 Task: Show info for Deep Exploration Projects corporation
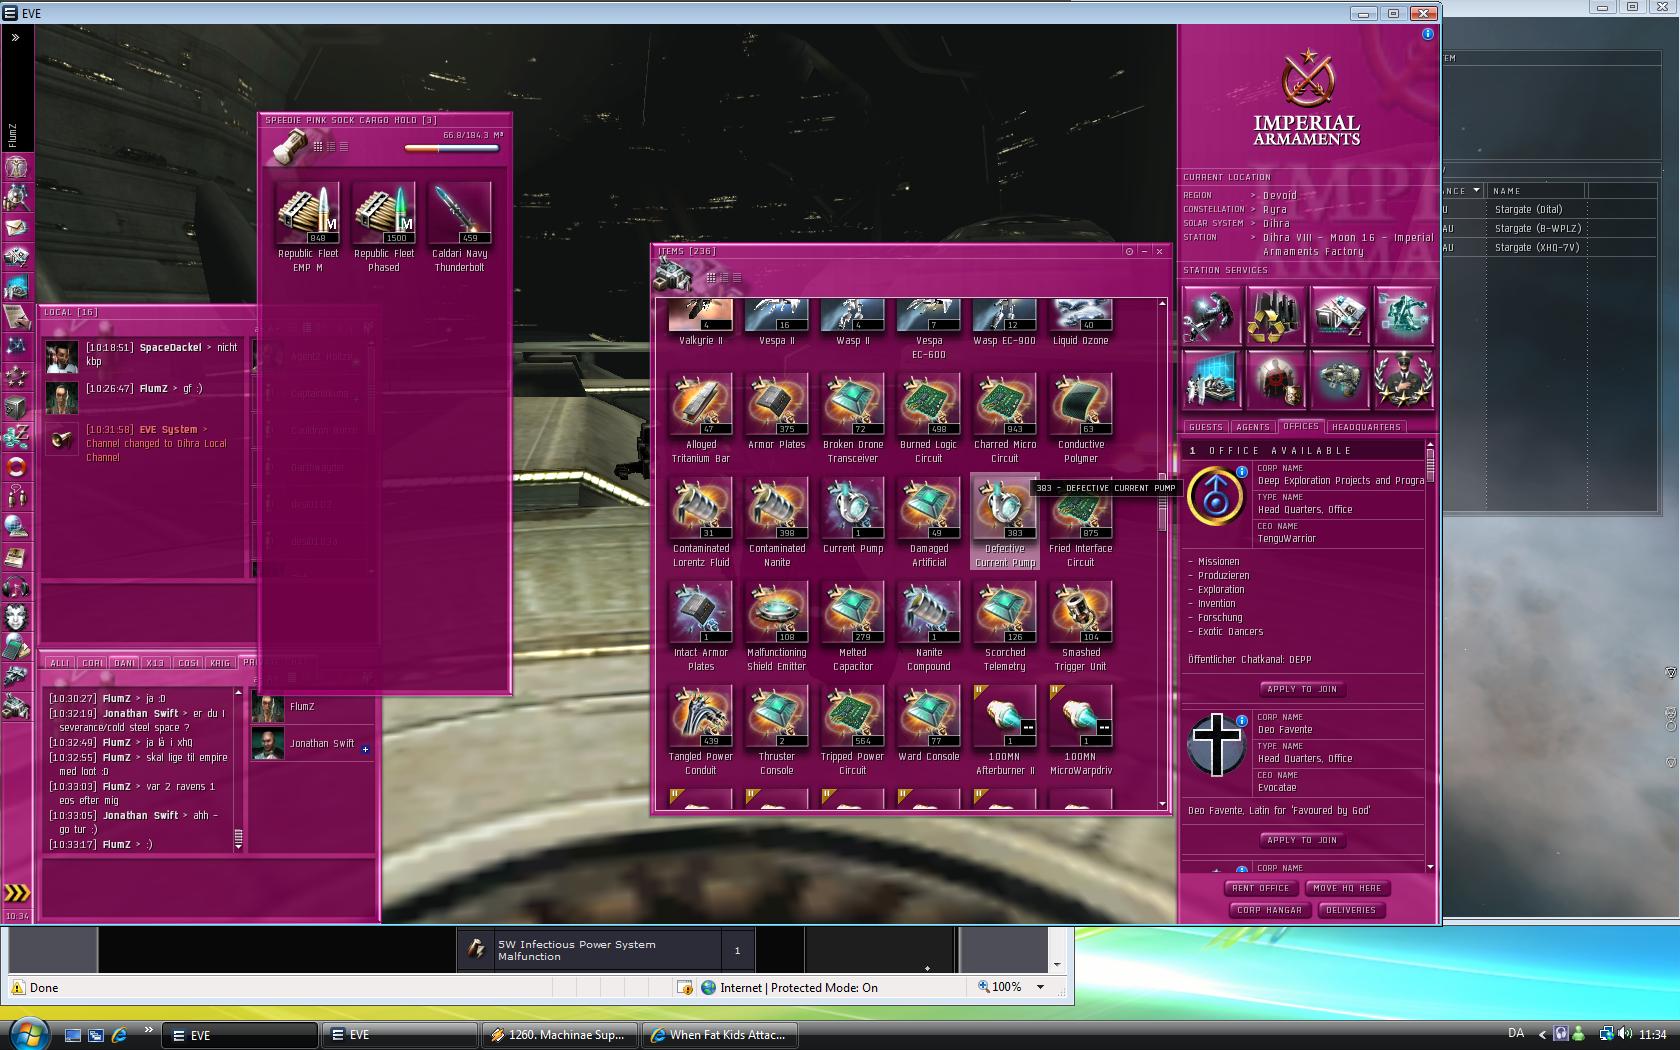[x=1242, y=471]
